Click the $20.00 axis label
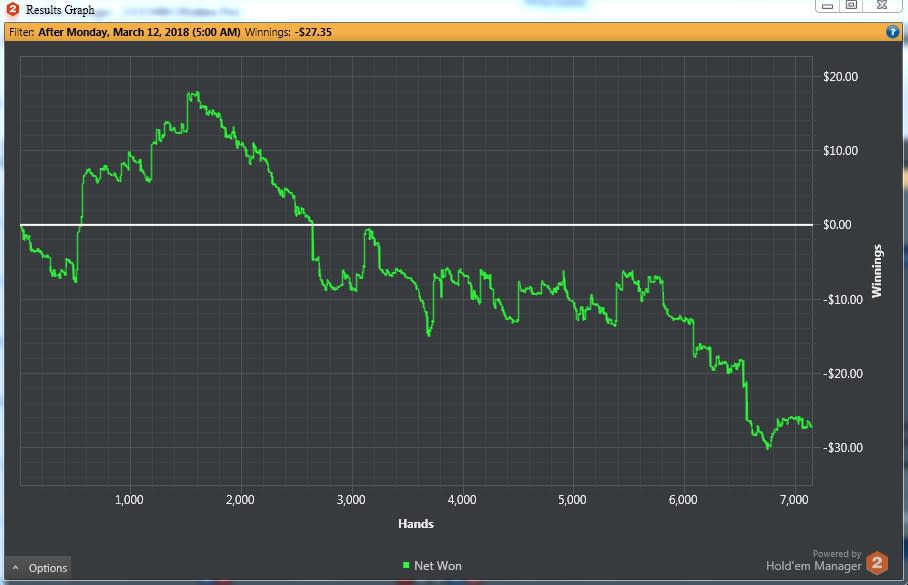This screenshot has height=585, width=908. [840, 76]
